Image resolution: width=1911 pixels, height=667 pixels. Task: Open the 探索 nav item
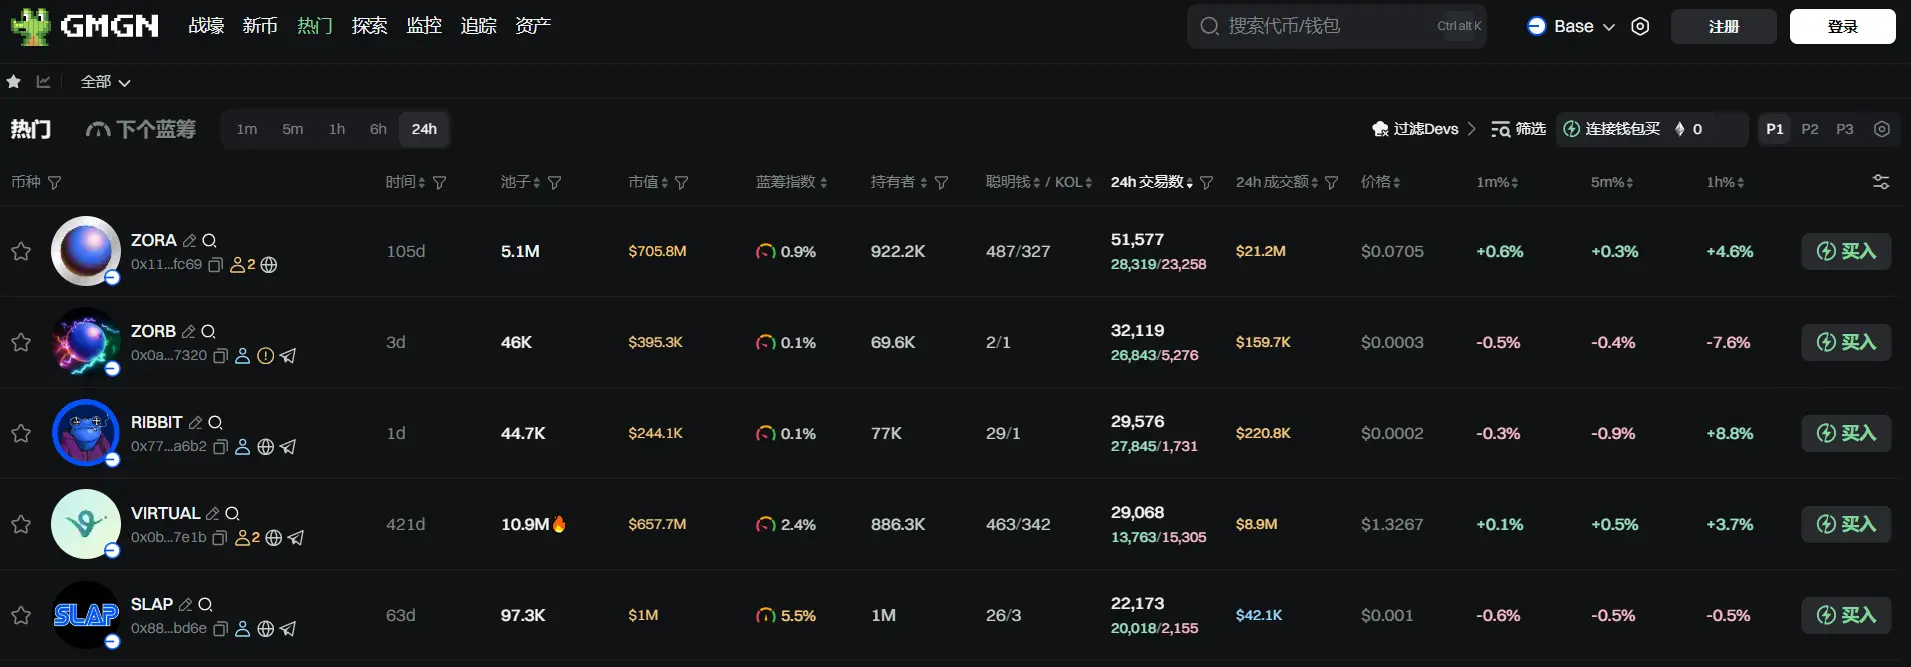[x=369, y=26]
